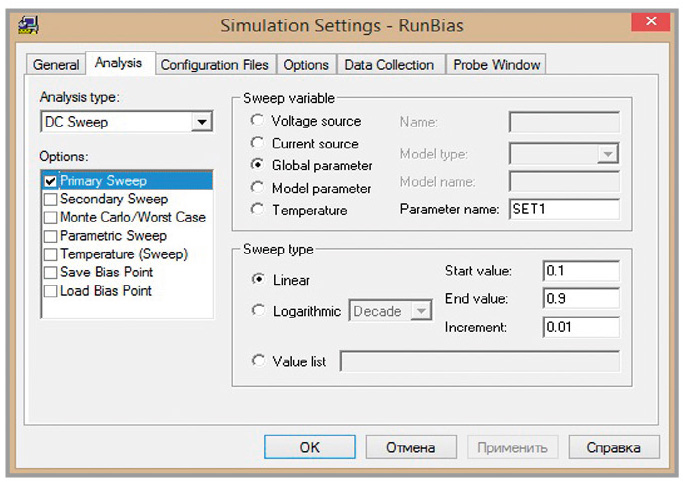683x482 pixels.
Task: Select the Logarithmic sweep type
Action: coord(259,311)
